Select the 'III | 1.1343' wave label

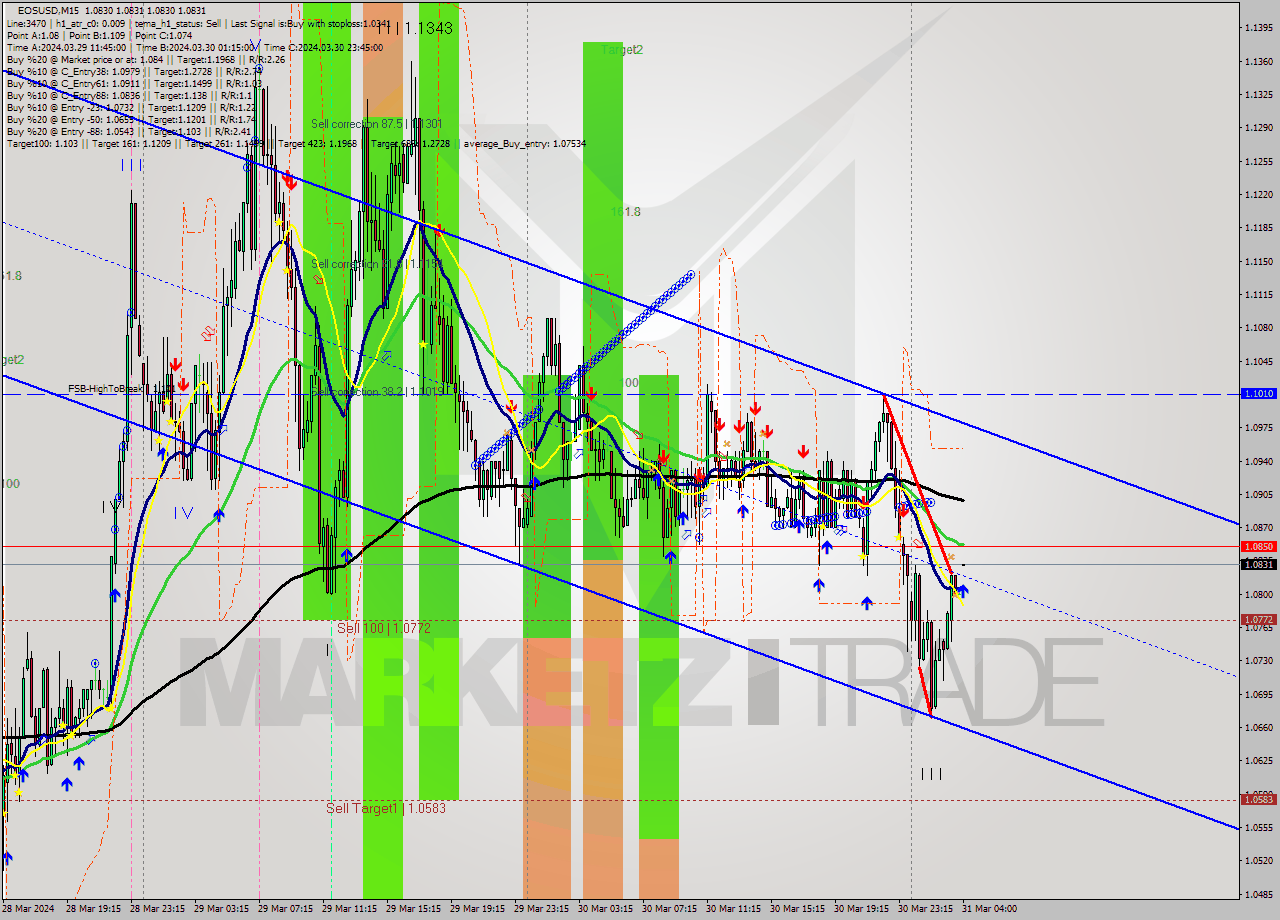pyautogui.click(x=414, y=28)
